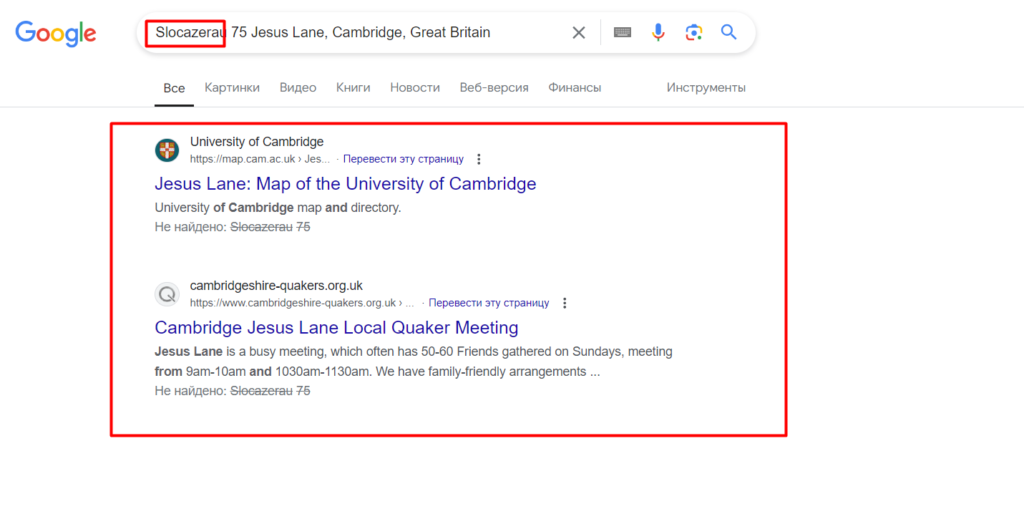Select the Все tab

point(174,88)
